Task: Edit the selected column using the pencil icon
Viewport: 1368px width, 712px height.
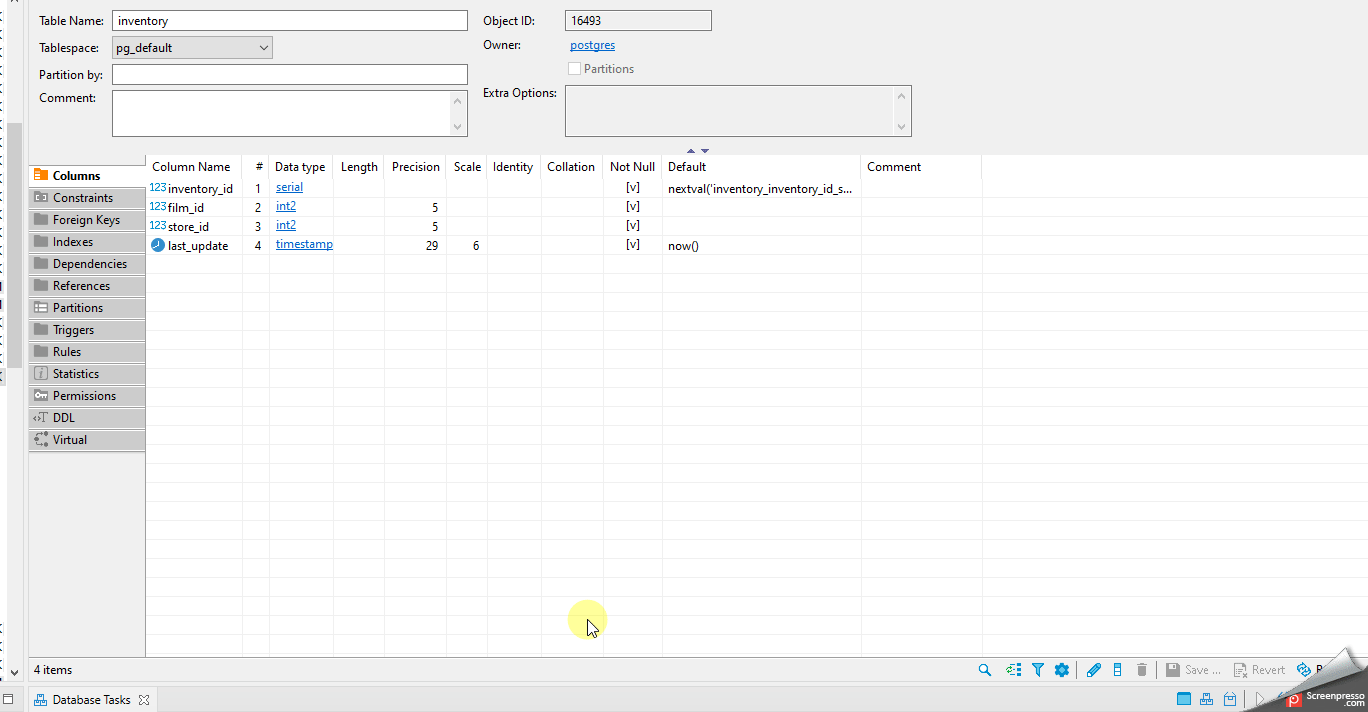Action: click(1093, 669)
